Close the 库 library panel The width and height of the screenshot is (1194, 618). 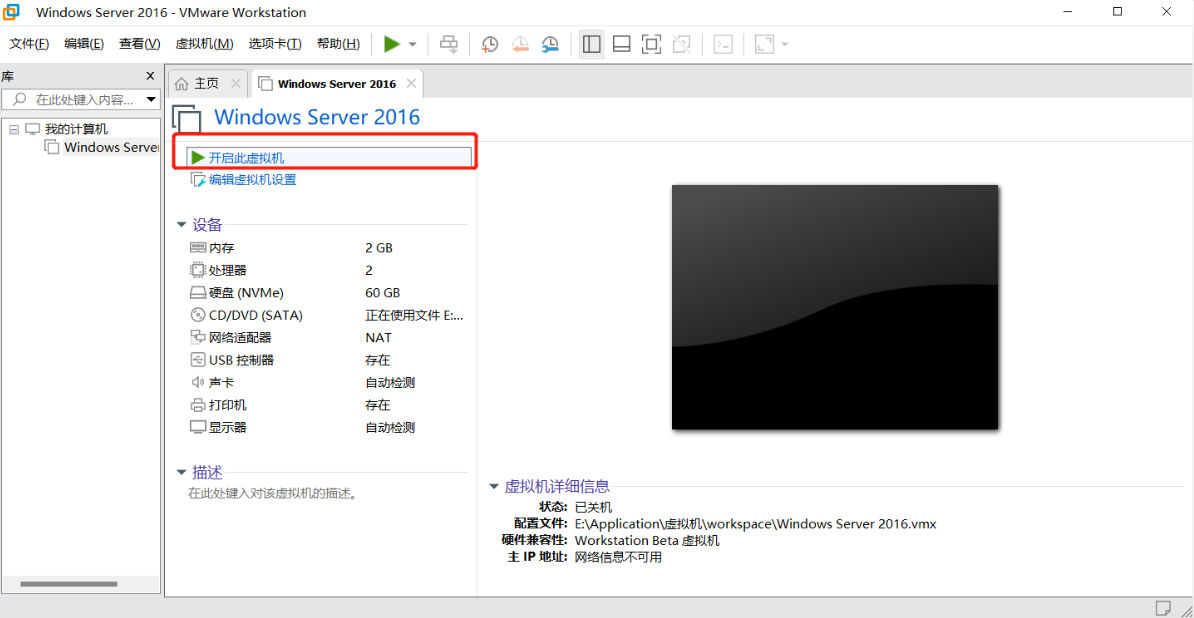click(151, 76)
